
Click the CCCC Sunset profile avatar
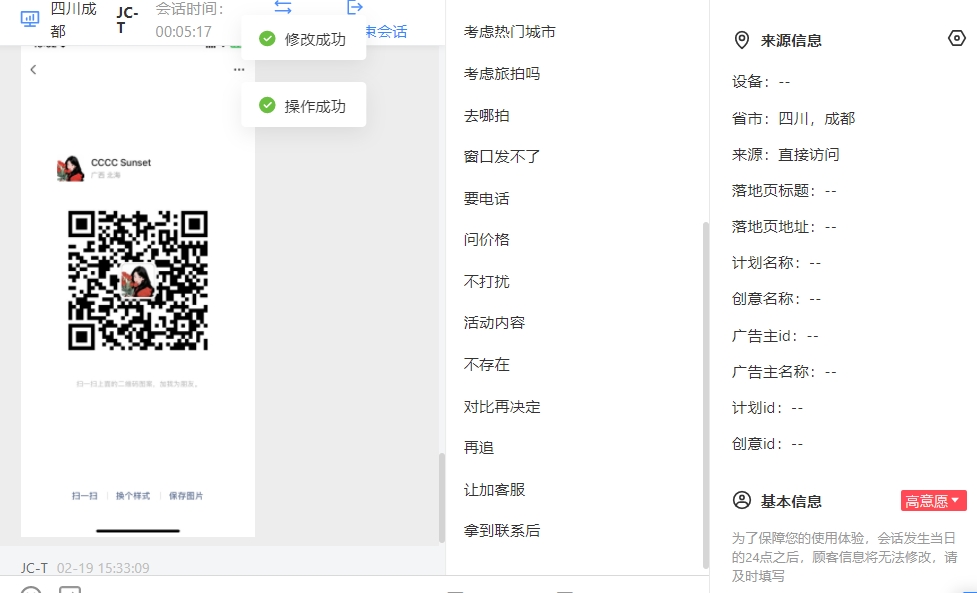point(70,168)
